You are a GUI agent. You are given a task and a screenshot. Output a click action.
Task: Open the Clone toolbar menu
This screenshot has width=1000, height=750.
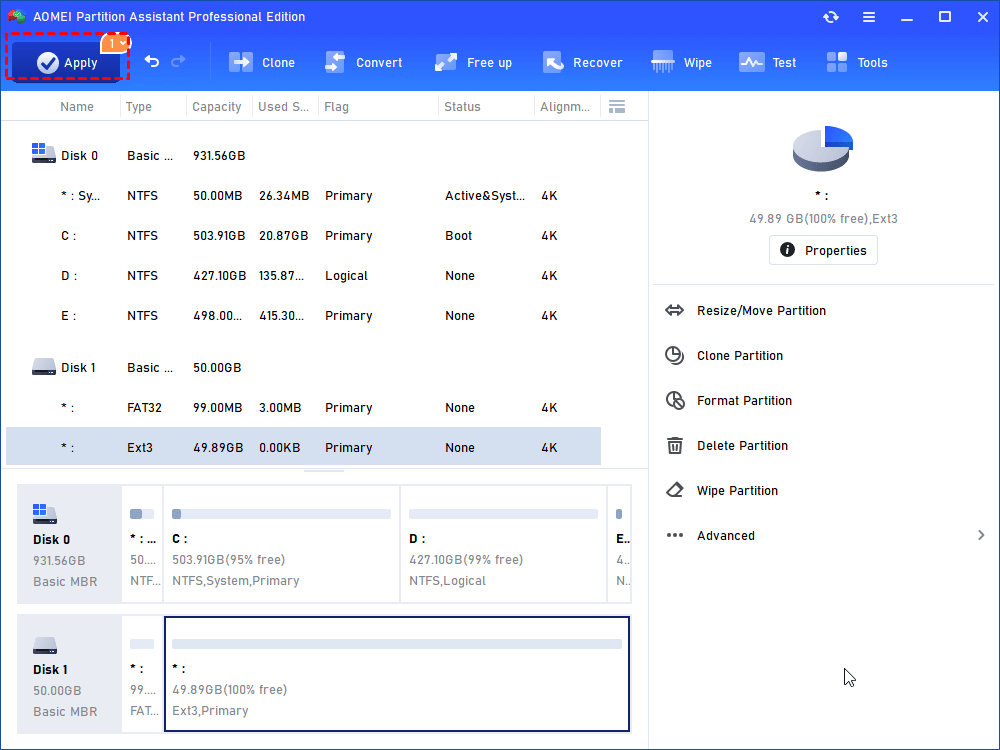click(x=261, y=62)
